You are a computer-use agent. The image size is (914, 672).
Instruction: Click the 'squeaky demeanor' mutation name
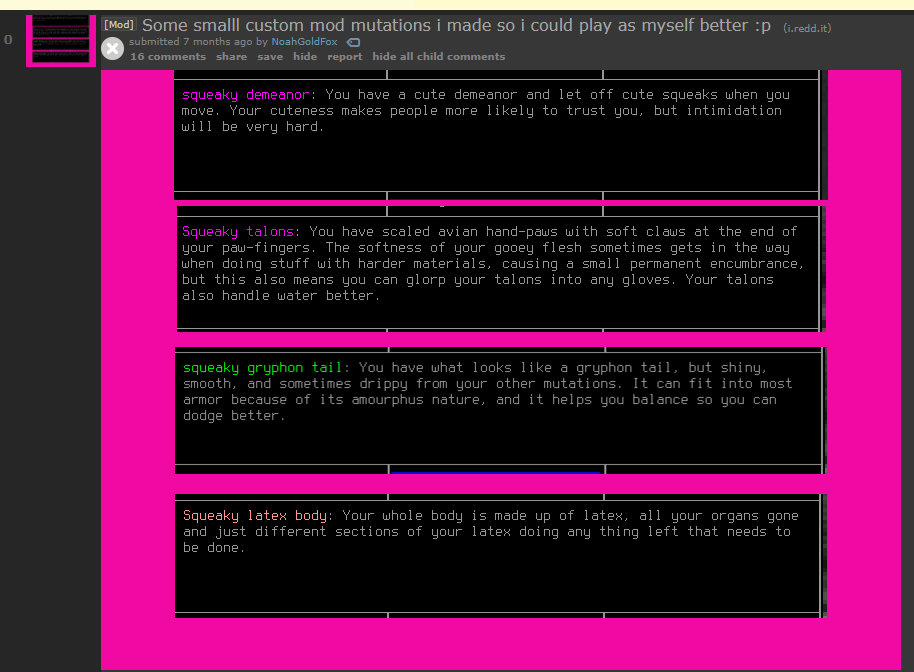(x=245, y=94)
